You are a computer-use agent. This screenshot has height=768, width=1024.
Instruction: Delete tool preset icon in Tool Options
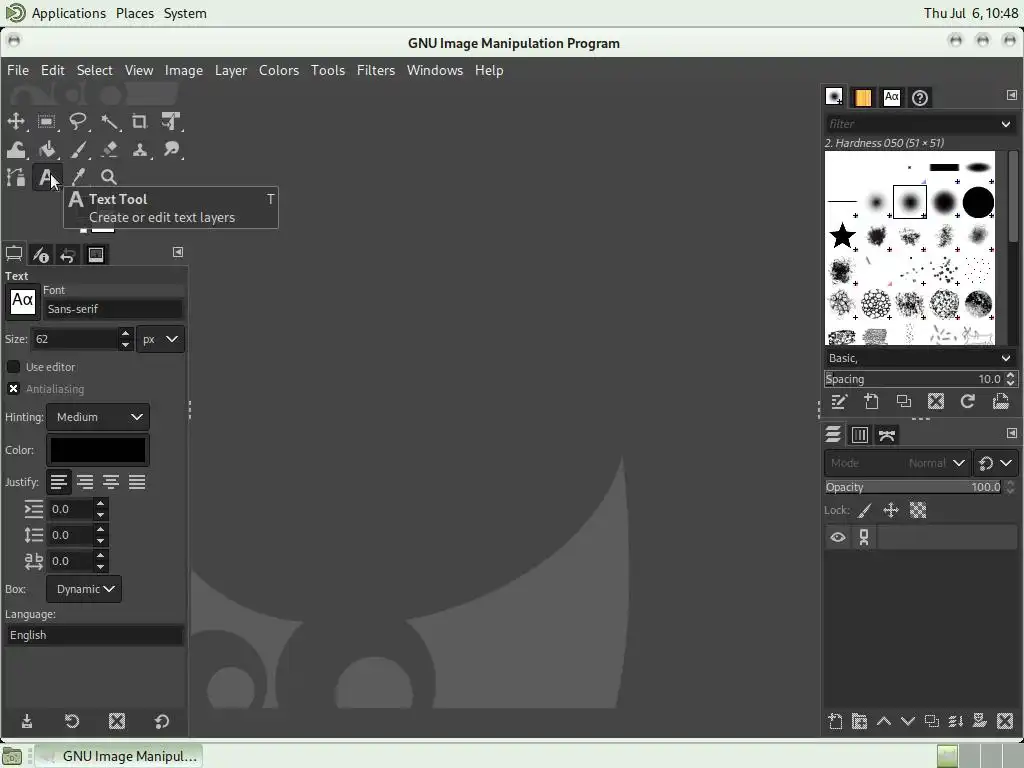[117, 721]
